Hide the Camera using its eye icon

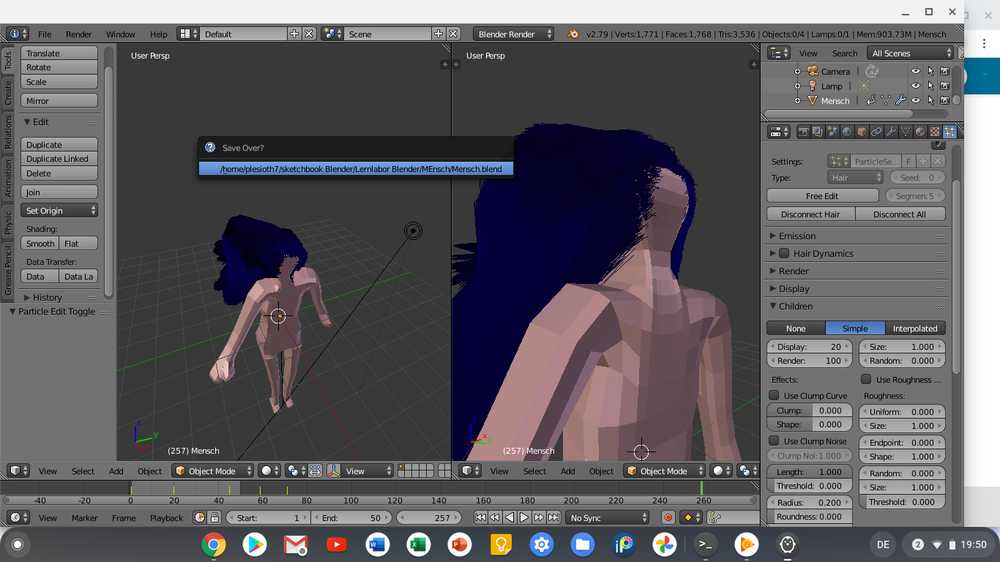coord(914,72)
